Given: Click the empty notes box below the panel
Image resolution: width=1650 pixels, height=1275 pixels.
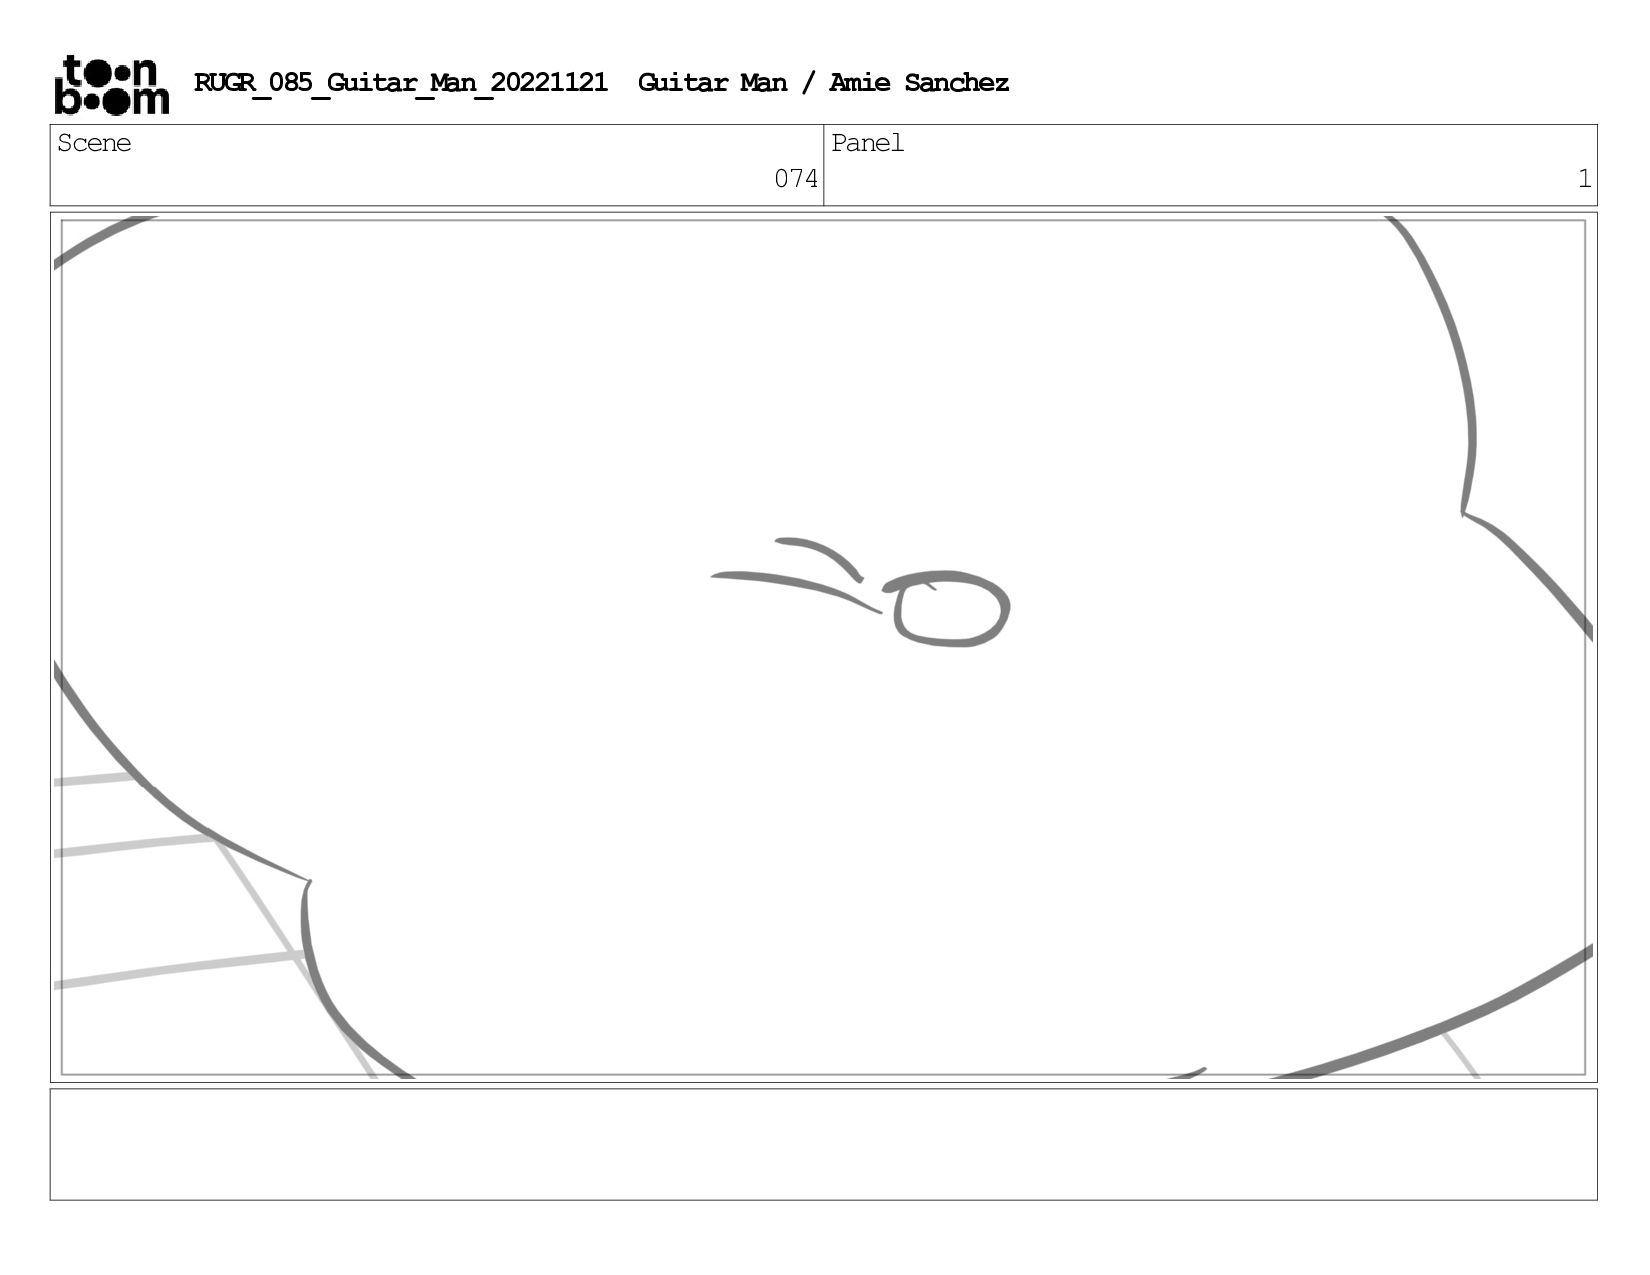Looking at the screenshot, I should 823,1144.
